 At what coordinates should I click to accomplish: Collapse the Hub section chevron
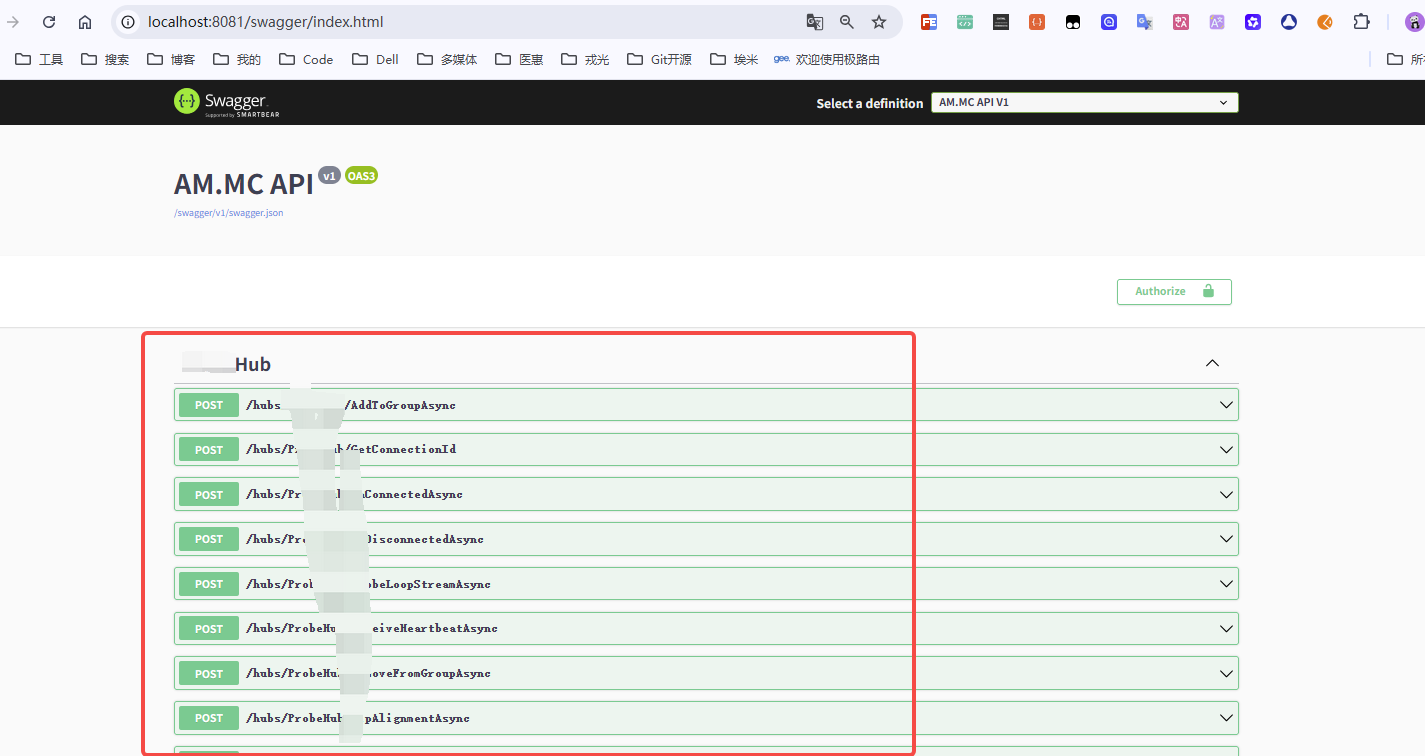click(1212, 363)
